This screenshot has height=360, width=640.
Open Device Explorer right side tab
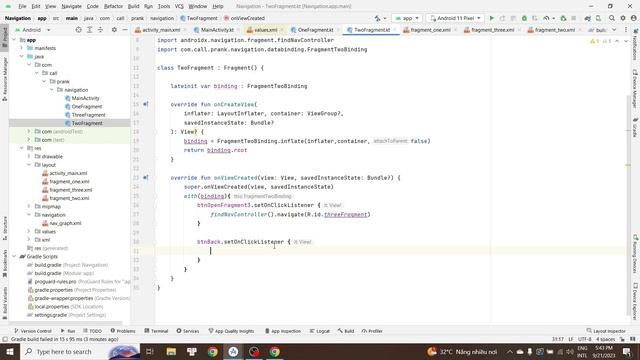pos(635,301)
